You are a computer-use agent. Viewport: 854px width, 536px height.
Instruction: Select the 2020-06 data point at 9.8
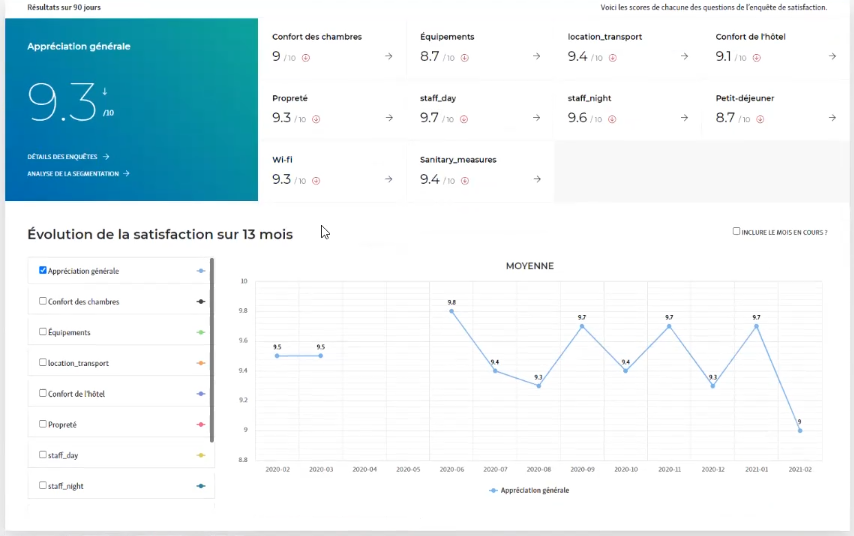point(452,311)
